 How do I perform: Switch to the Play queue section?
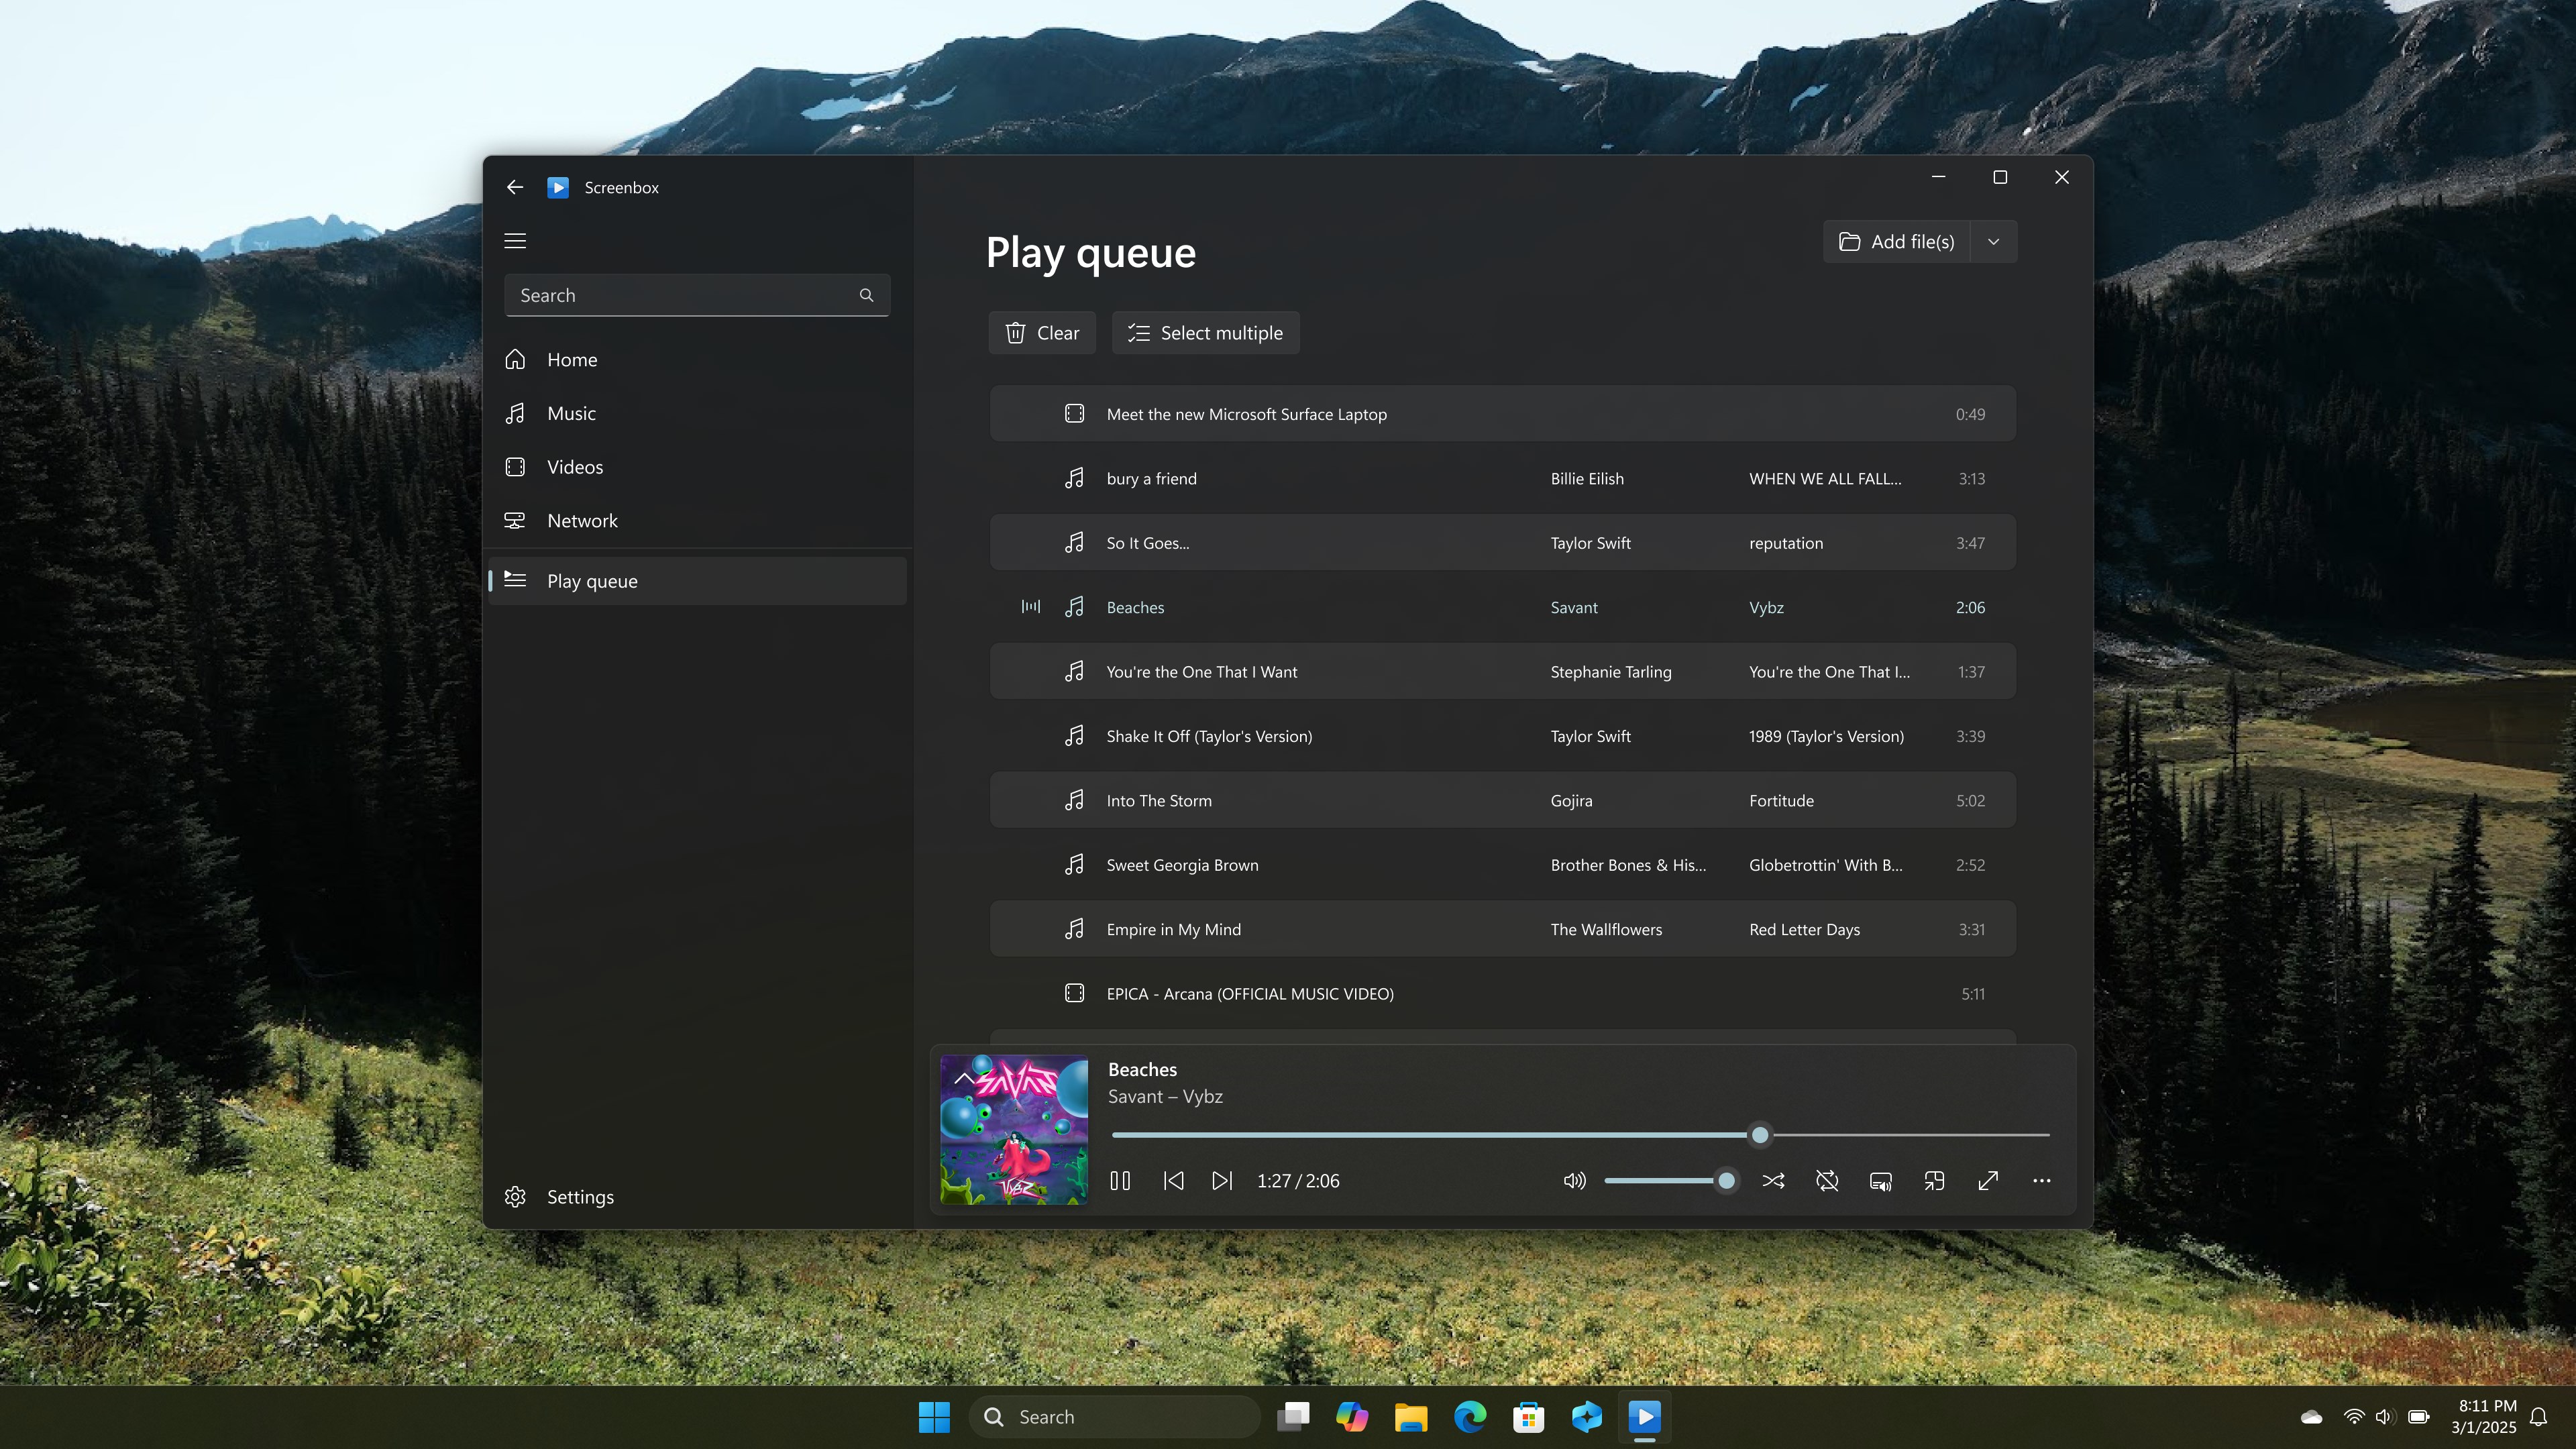(x=592, y=580)
